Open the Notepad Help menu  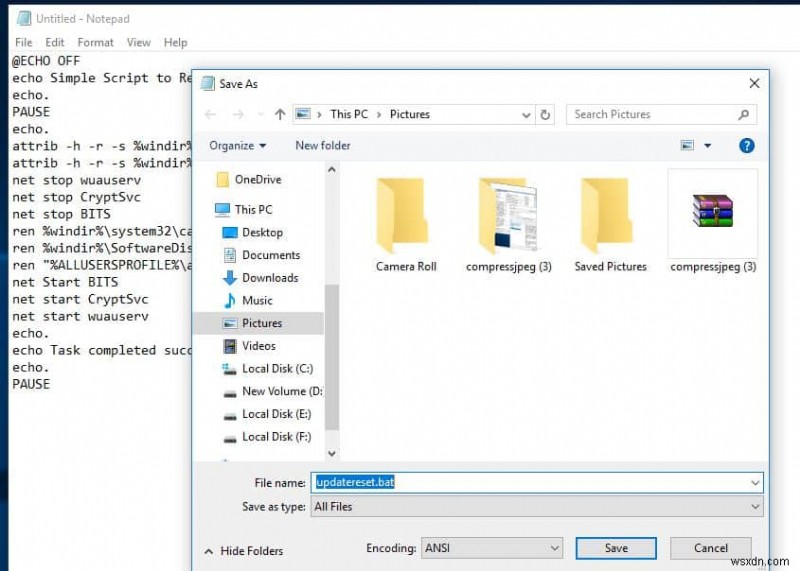coord(176,42)
